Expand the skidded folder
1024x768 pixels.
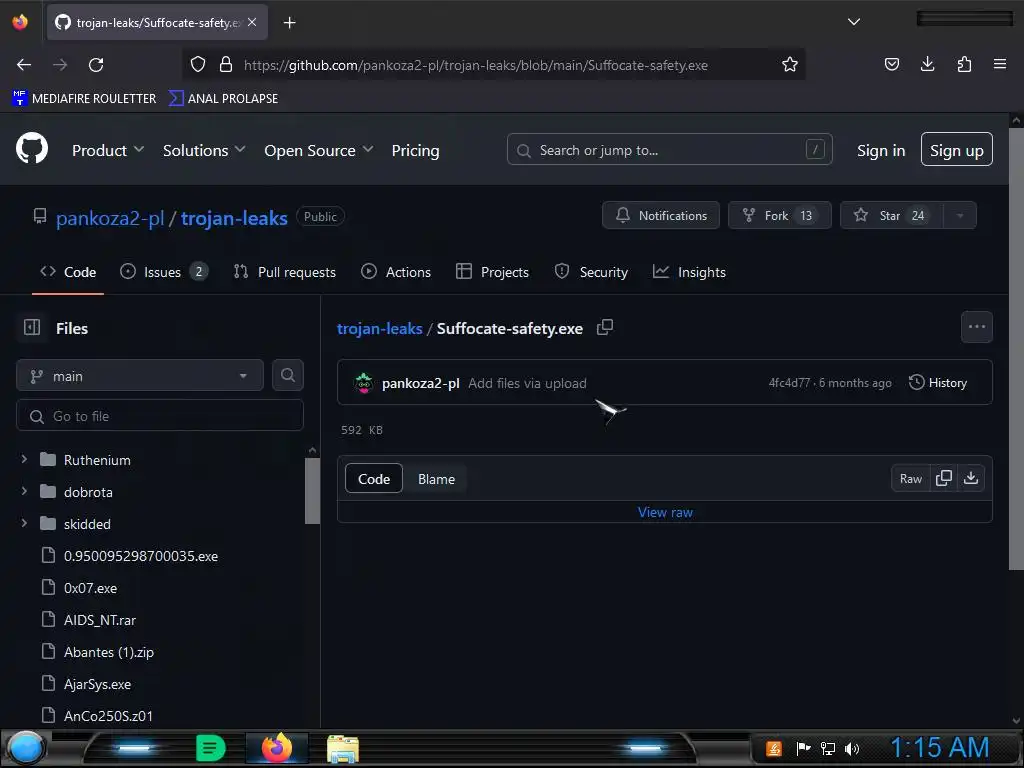[x=24, y=523]
